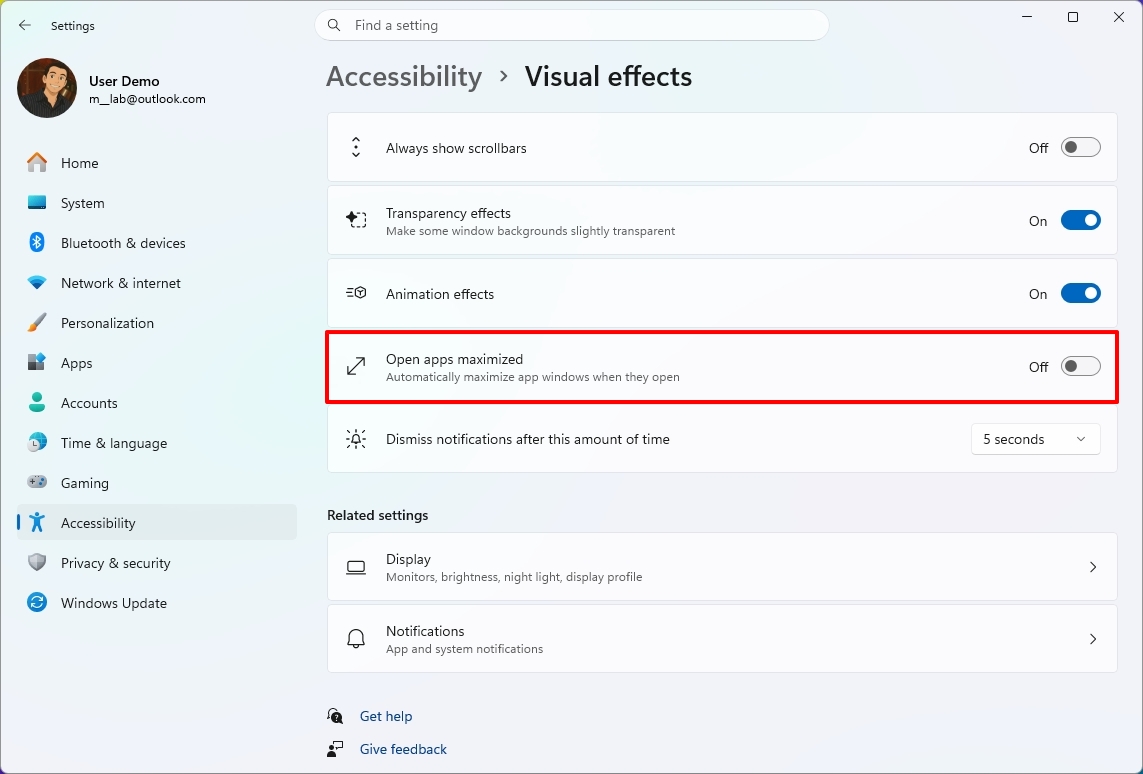This screenshot has width=1143, height=774.
Task: Enable the Always show scrollbars toggle
Action: (x=1080, y=148)
